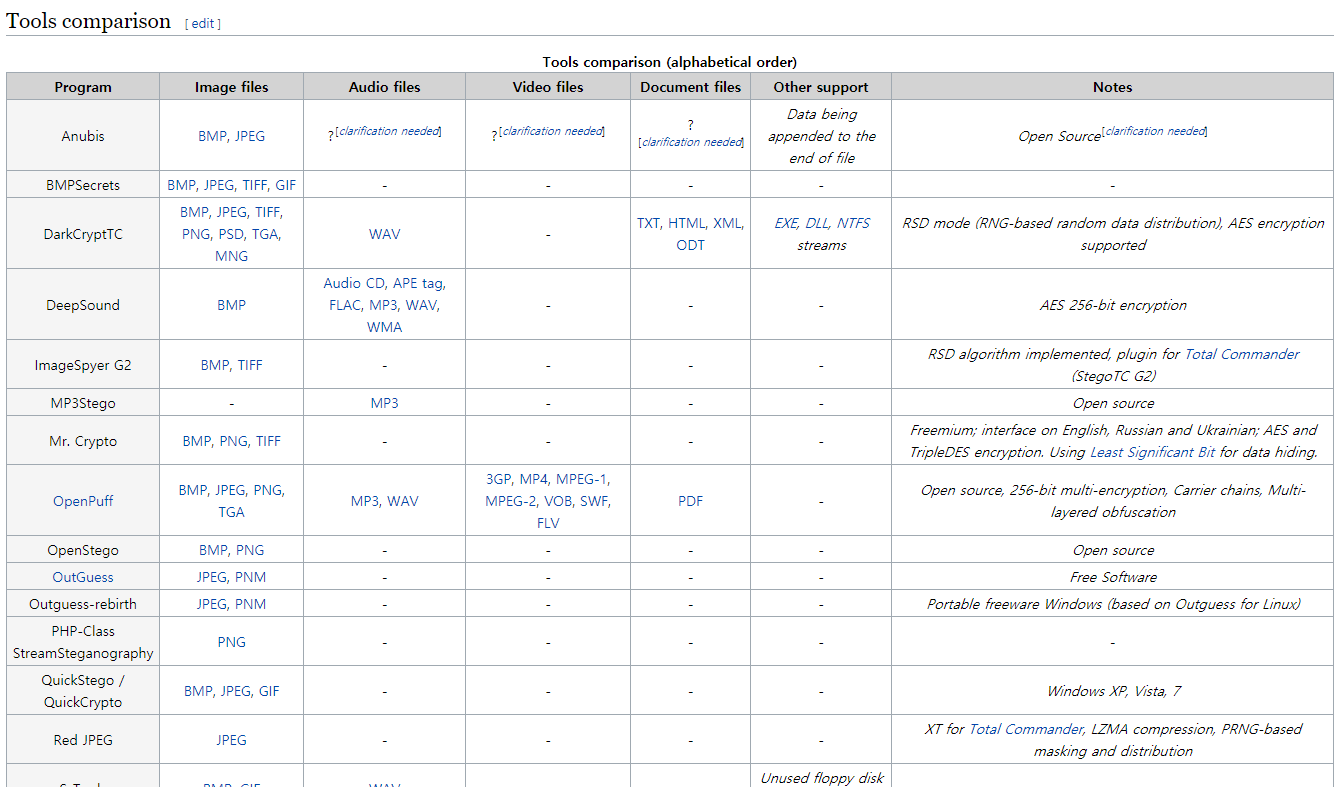The image size is (1341, 787).
Task: Open the APE tag link
Action: 419,283
